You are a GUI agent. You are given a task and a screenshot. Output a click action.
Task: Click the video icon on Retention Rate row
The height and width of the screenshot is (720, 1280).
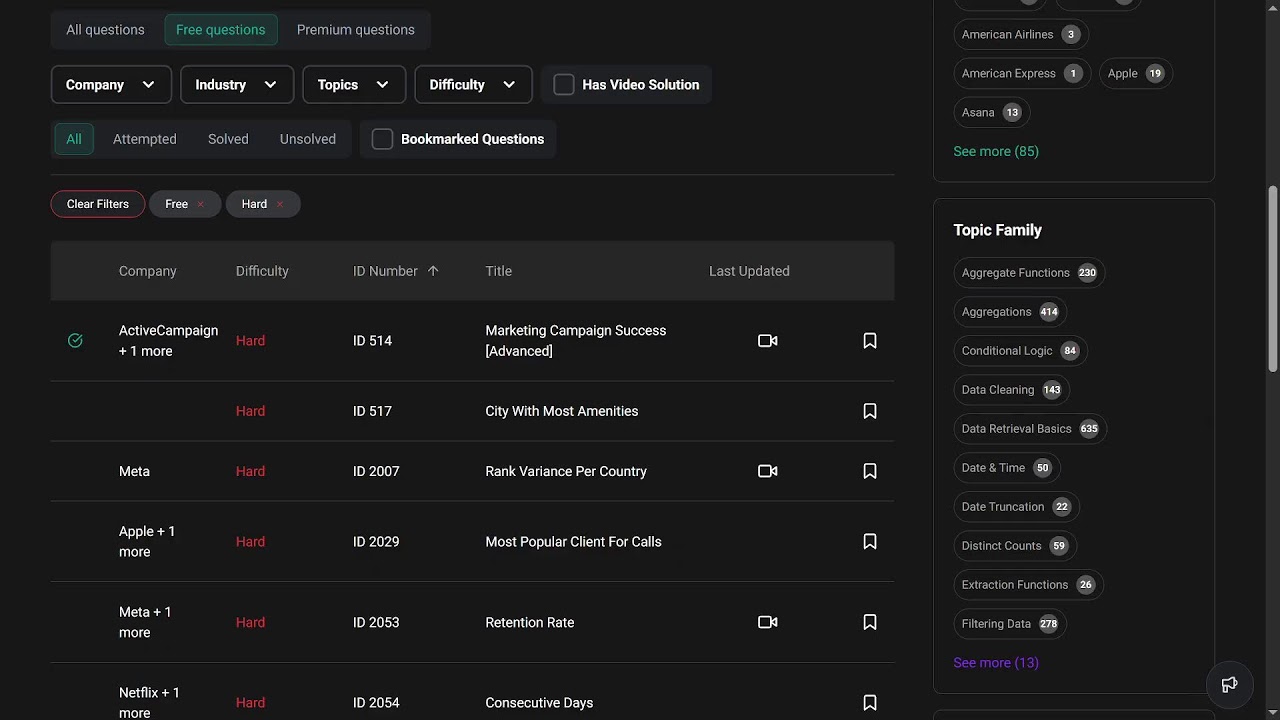coord(767,622)
